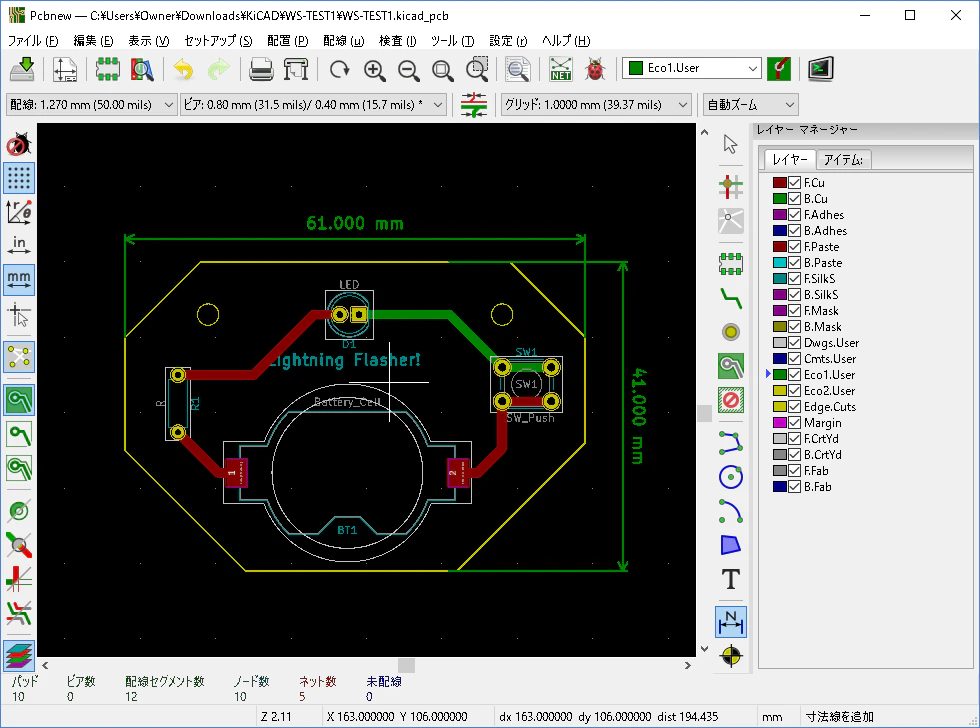
Task: Toggle B.Fab layer visibility checkbox
Action: coord(794,487)
